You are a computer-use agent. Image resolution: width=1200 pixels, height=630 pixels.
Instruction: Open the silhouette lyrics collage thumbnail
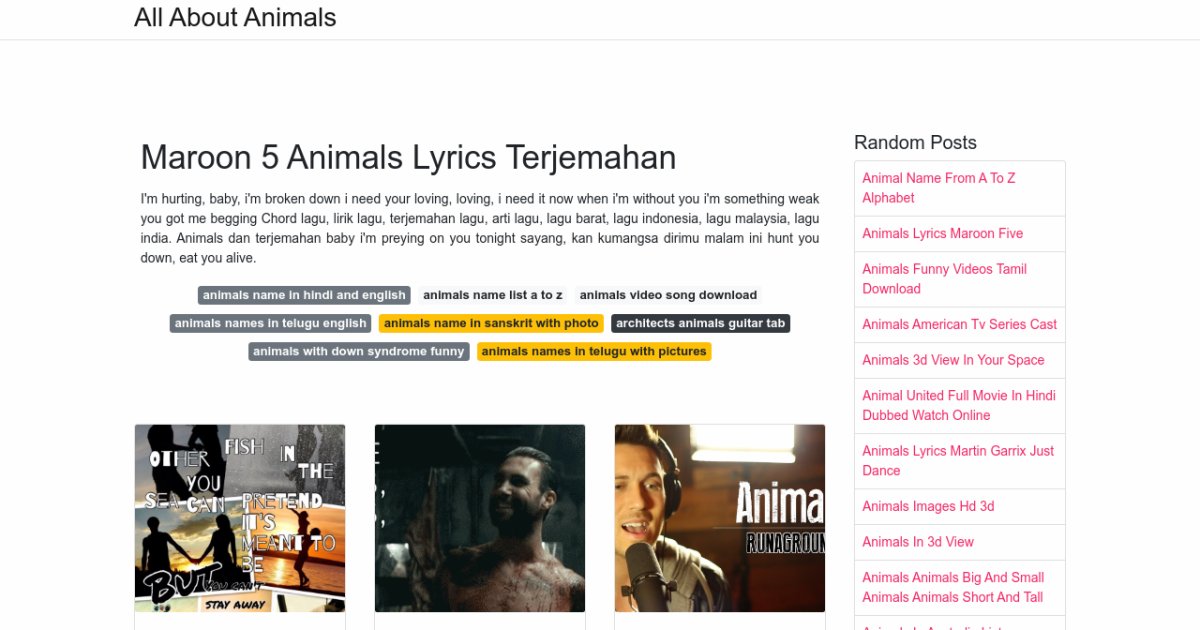240,518
